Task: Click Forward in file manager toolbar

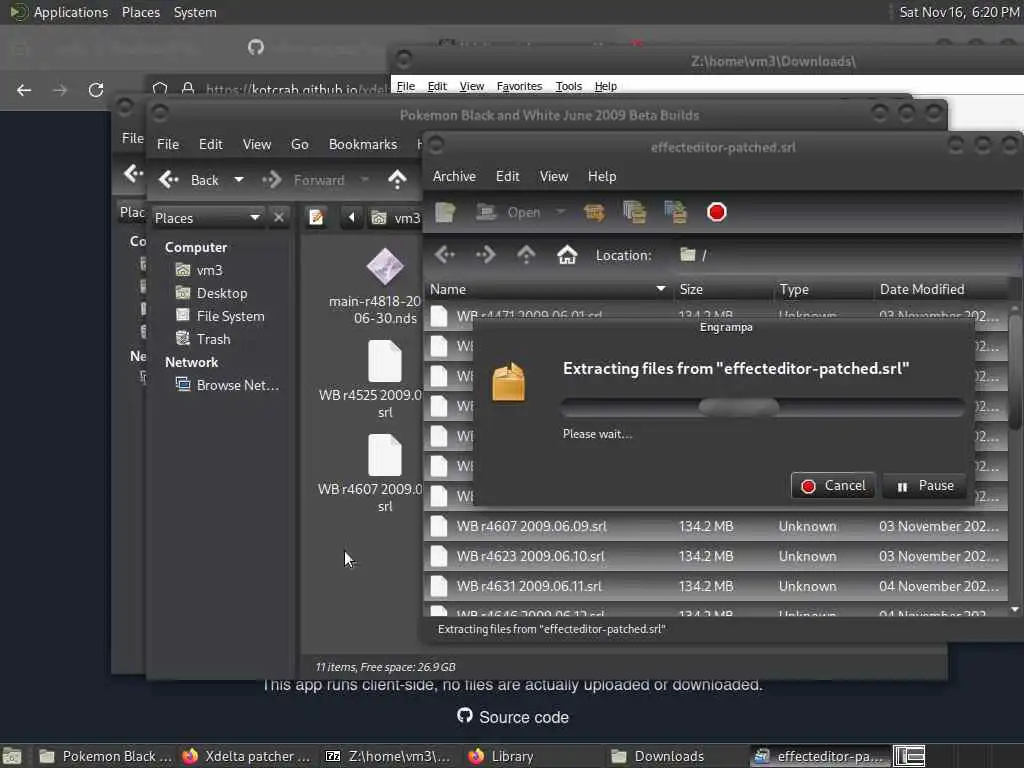Action: (x=304, y=180)
